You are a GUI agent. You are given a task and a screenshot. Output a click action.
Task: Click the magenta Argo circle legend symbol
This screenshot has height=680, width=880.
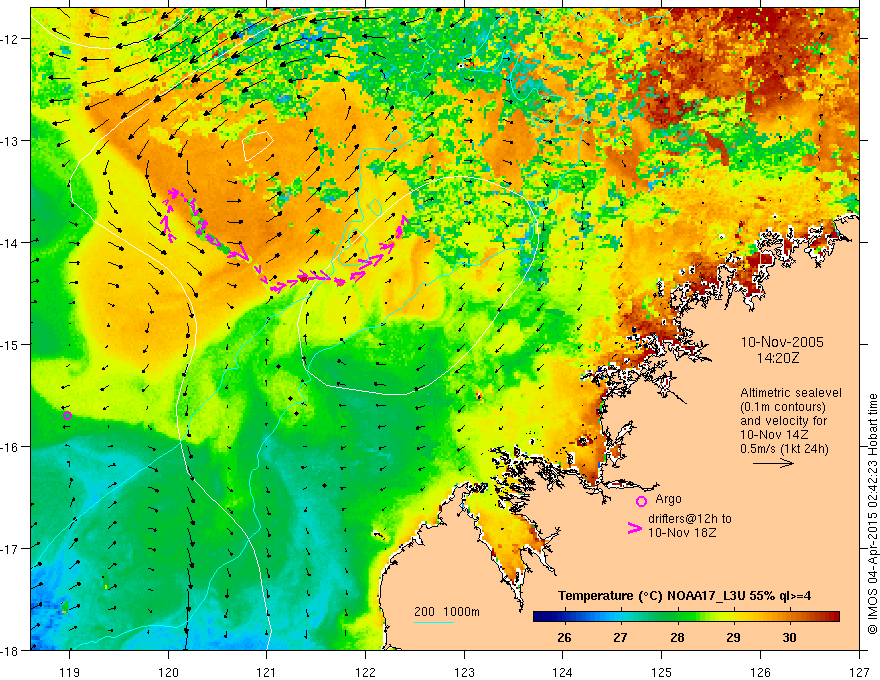click(x=641, y=501)
